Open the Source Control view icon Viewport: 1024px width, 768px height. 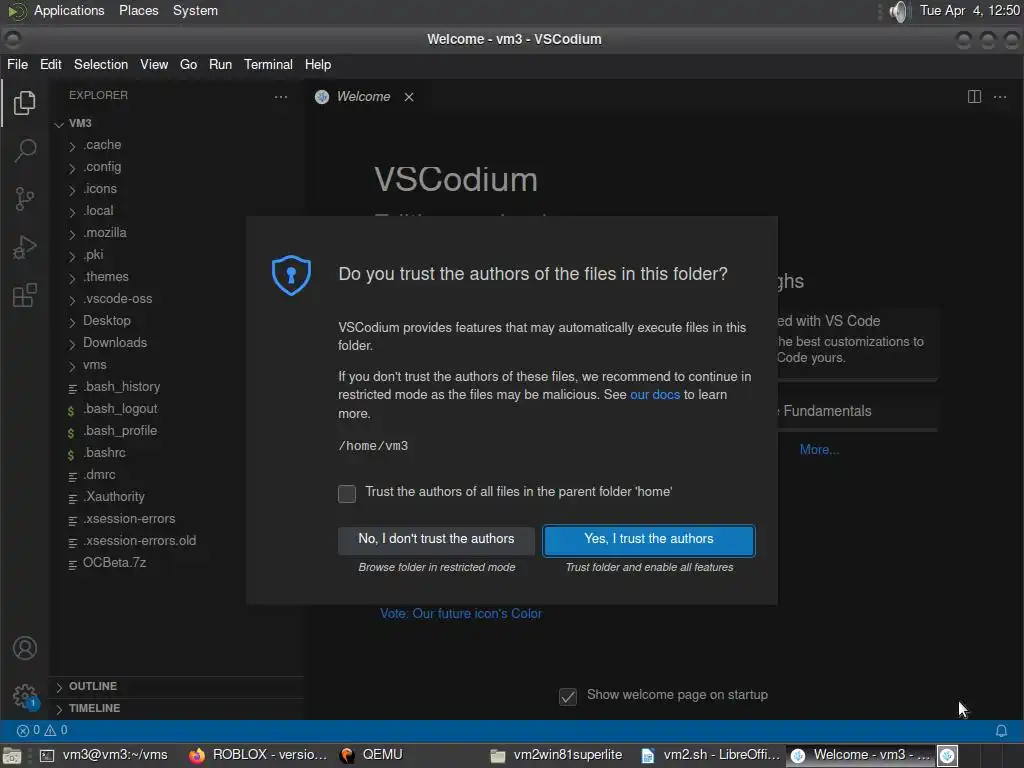[25, 199]
